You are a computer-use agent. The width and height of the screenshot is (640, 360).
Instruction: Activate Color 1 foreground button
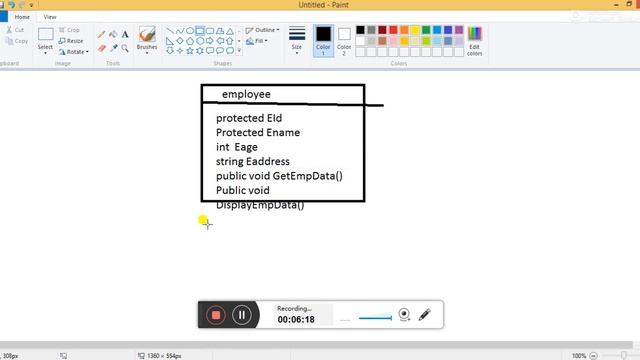pyautogui.click(x=323, y=40)
